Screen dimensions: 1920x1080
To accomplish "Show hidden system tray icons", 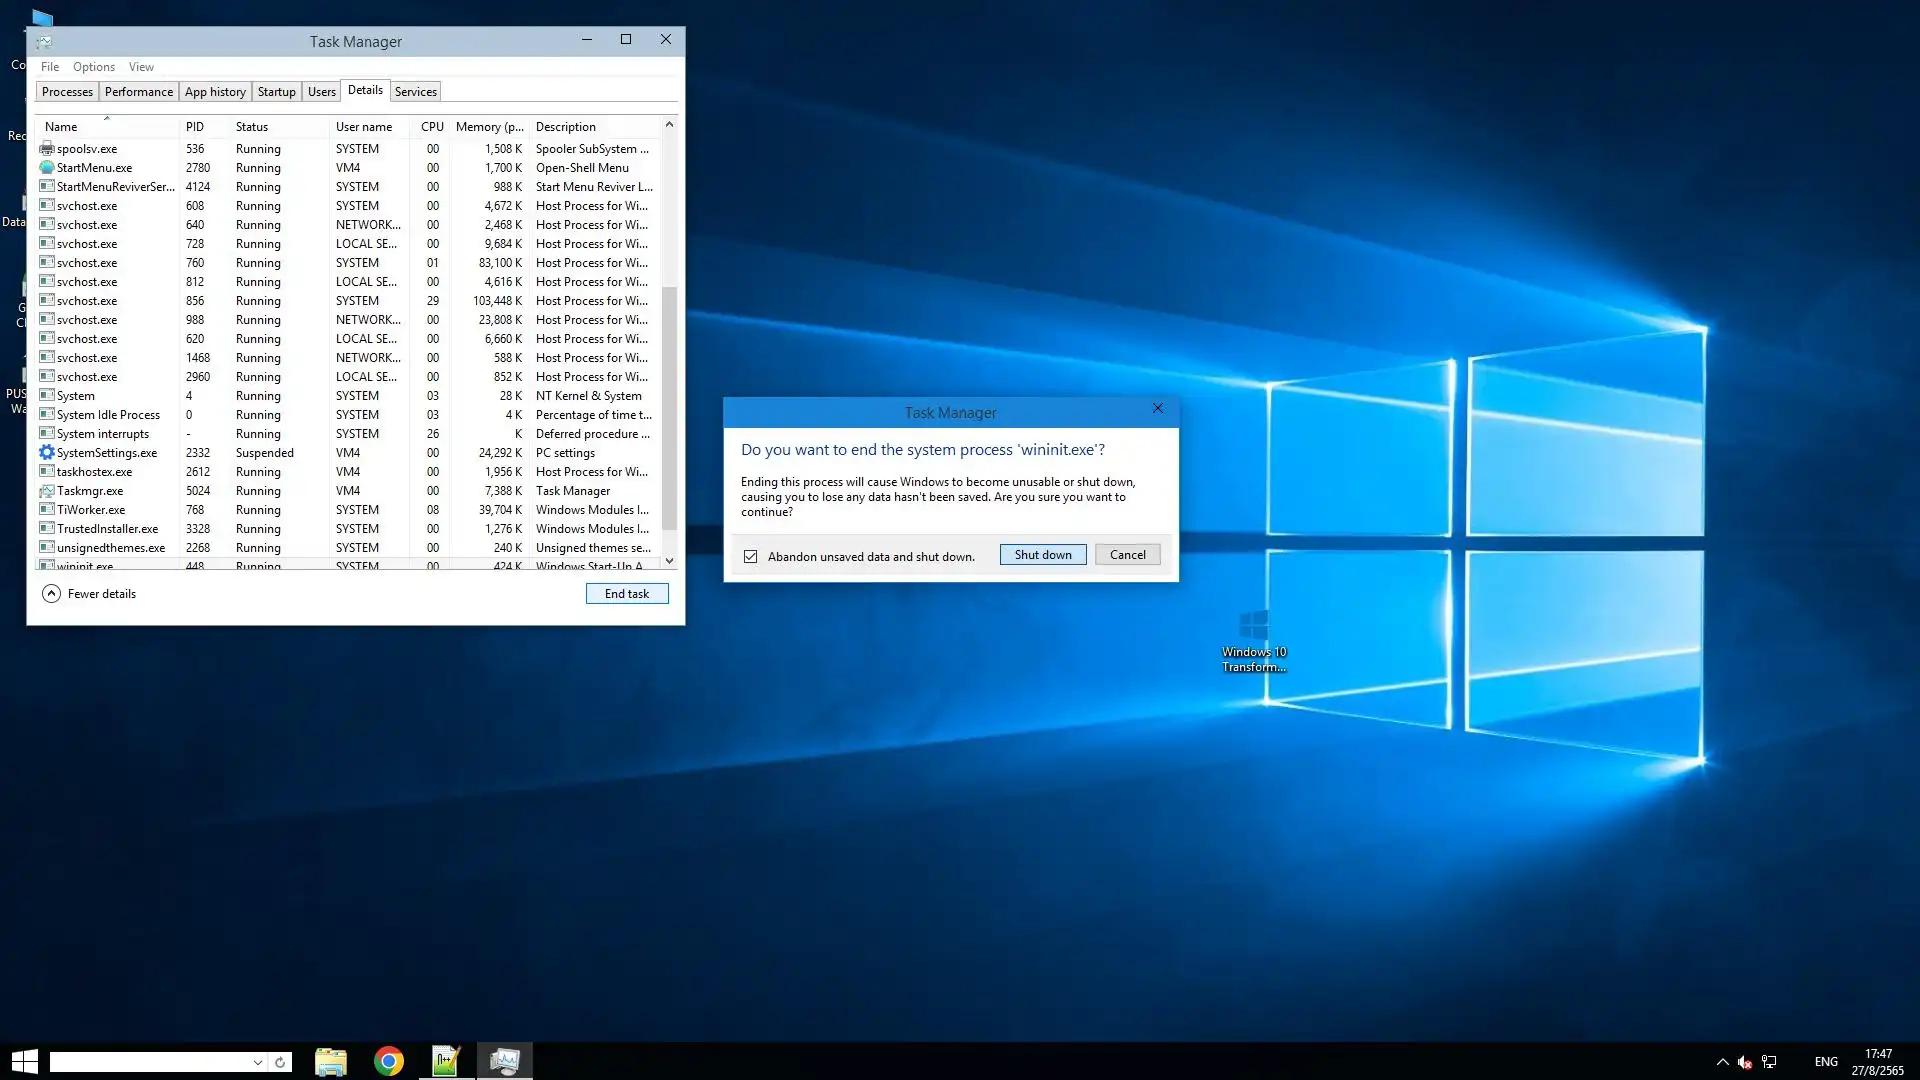I will [x=1722, y=1062].
